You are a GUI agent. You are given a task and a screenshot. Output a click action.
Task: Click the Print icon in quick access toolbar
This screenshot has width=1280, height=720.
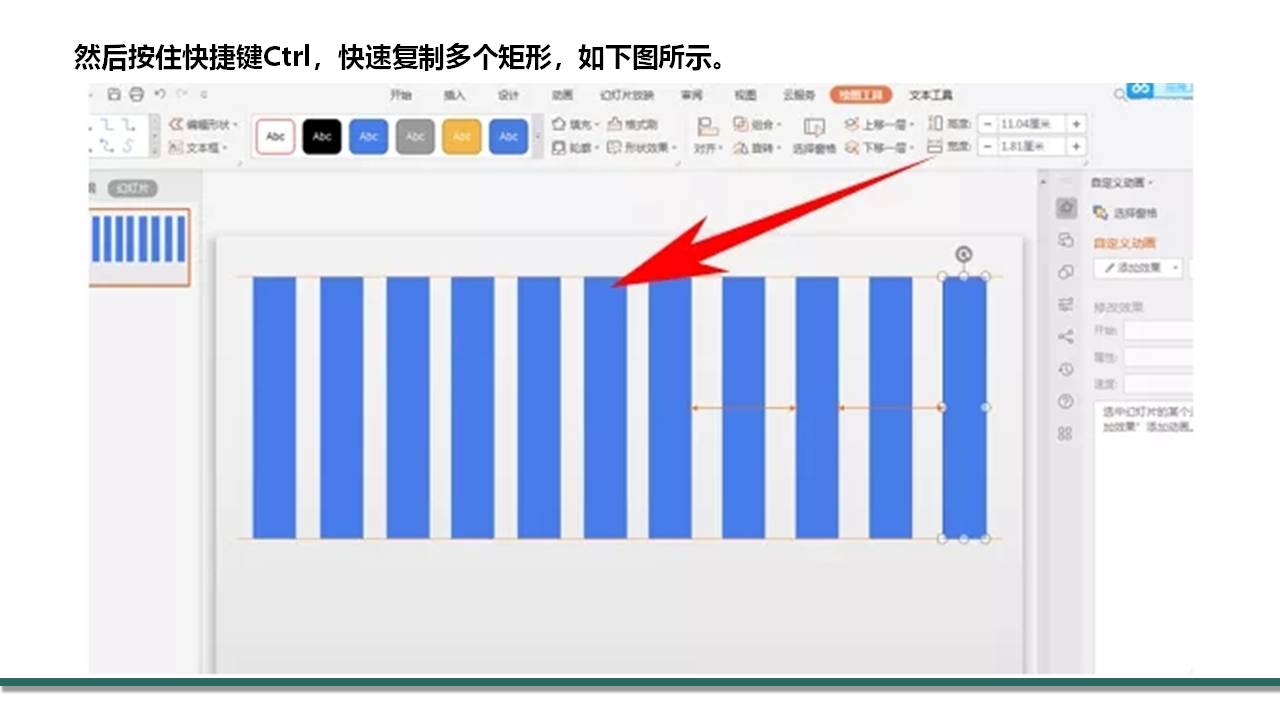point(136,94)
